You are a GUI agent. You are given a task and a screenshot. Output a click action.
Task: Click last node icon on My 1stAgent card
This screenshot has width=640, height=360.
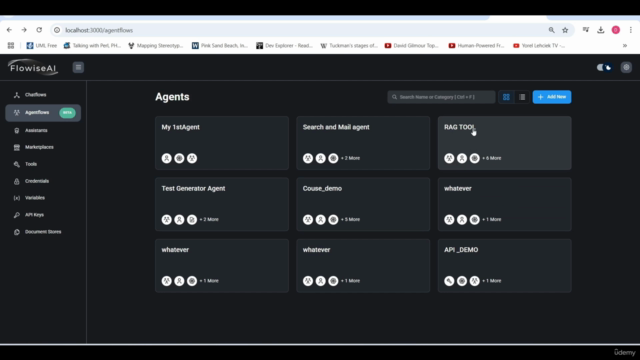[x=192, y=158]
